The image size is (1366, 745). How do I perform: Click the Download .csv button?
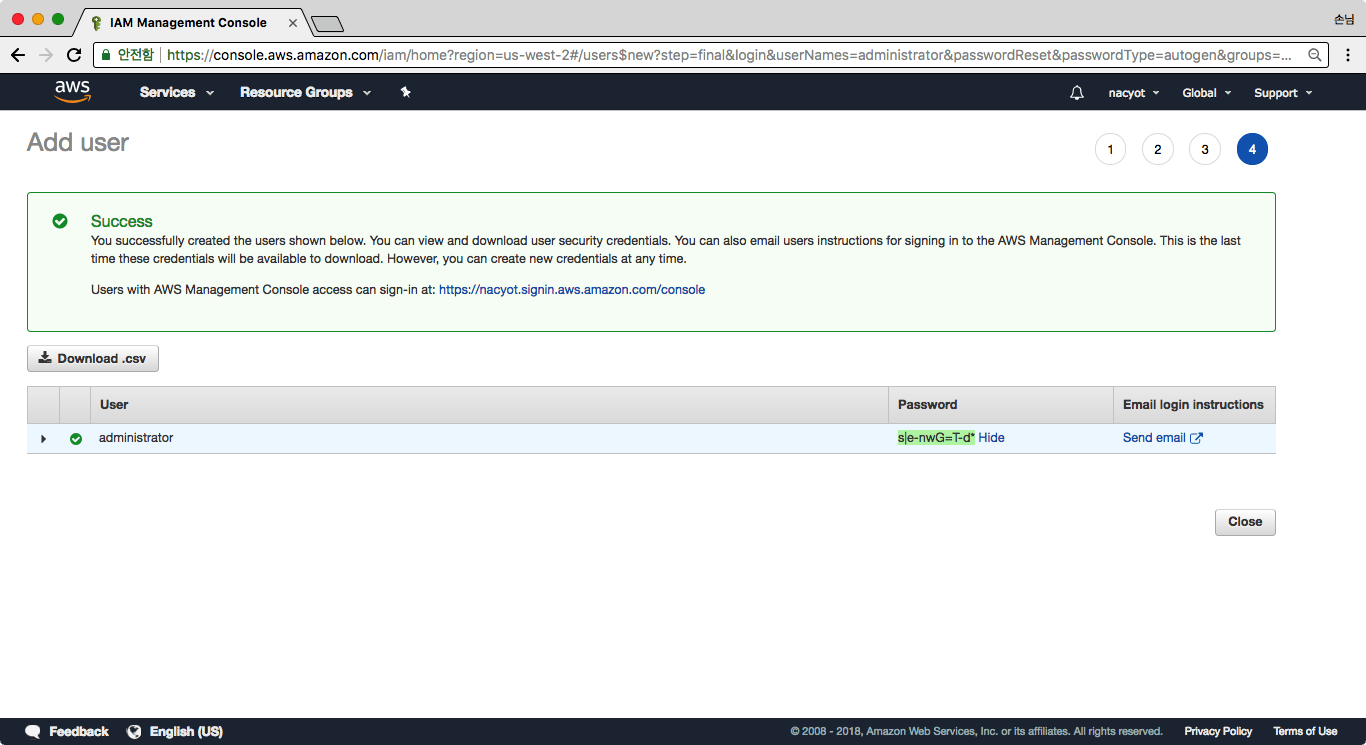93,359
